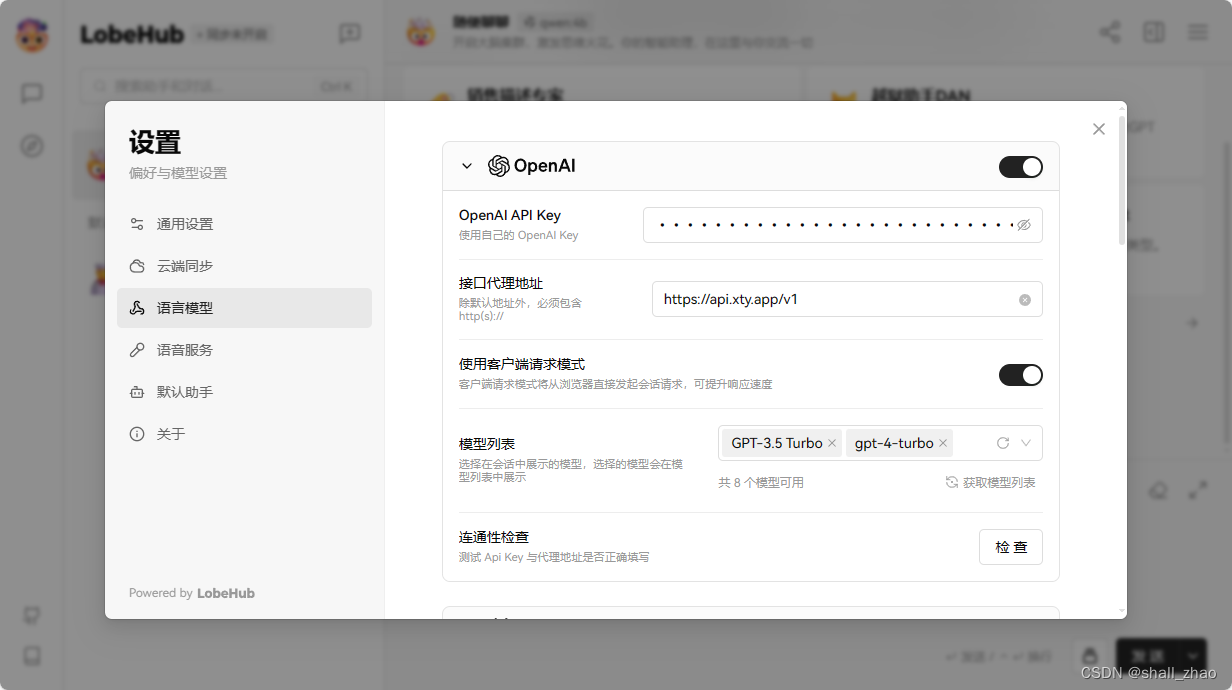The width and height of the screenshot is (1232, 690).
Task: Click the 模型列表 label
Action: [487, 444]
